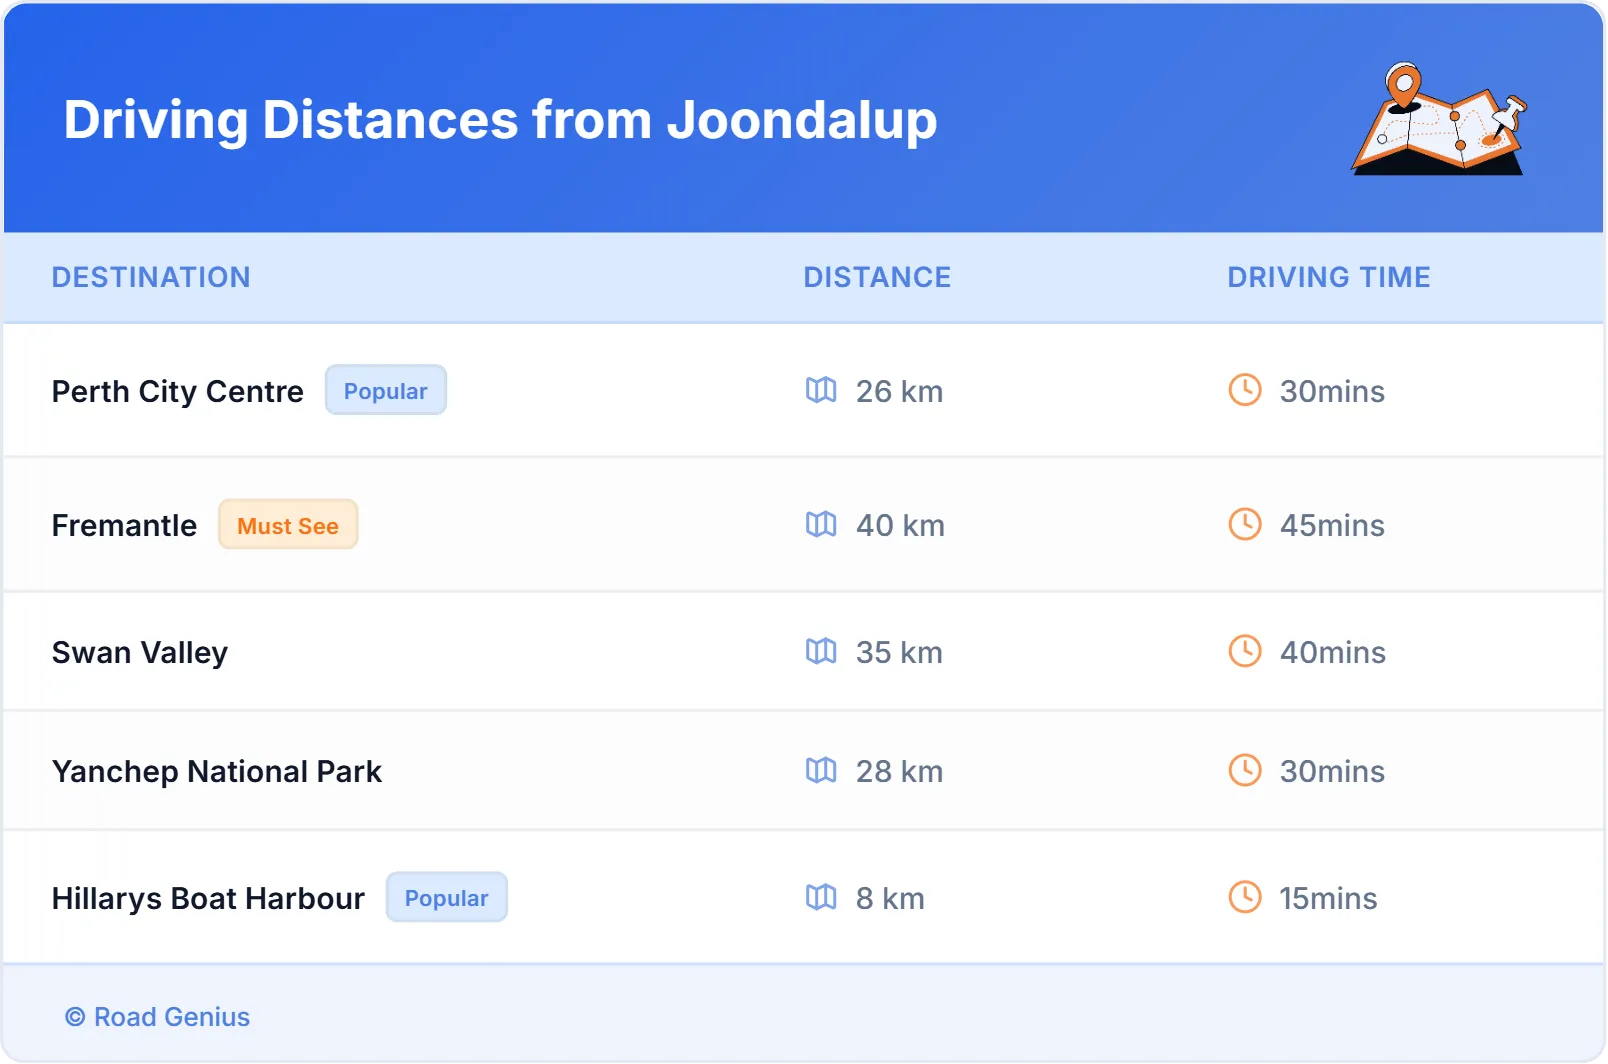Click the 15mins driving time value
Screen dimensions: 1608x1064
(1328, 898)
